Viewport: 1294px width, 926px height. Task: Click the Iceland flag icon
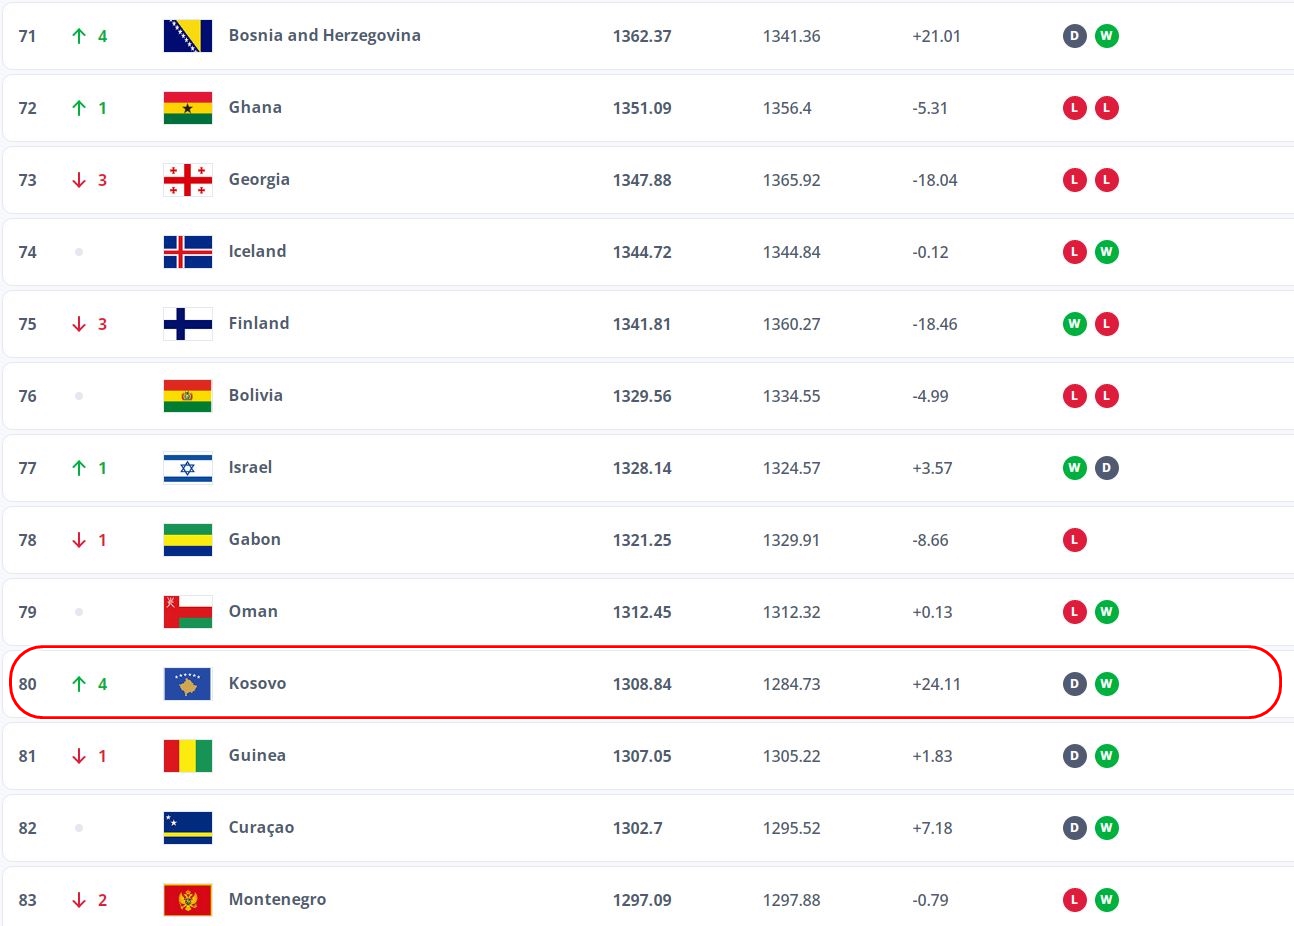187,252
